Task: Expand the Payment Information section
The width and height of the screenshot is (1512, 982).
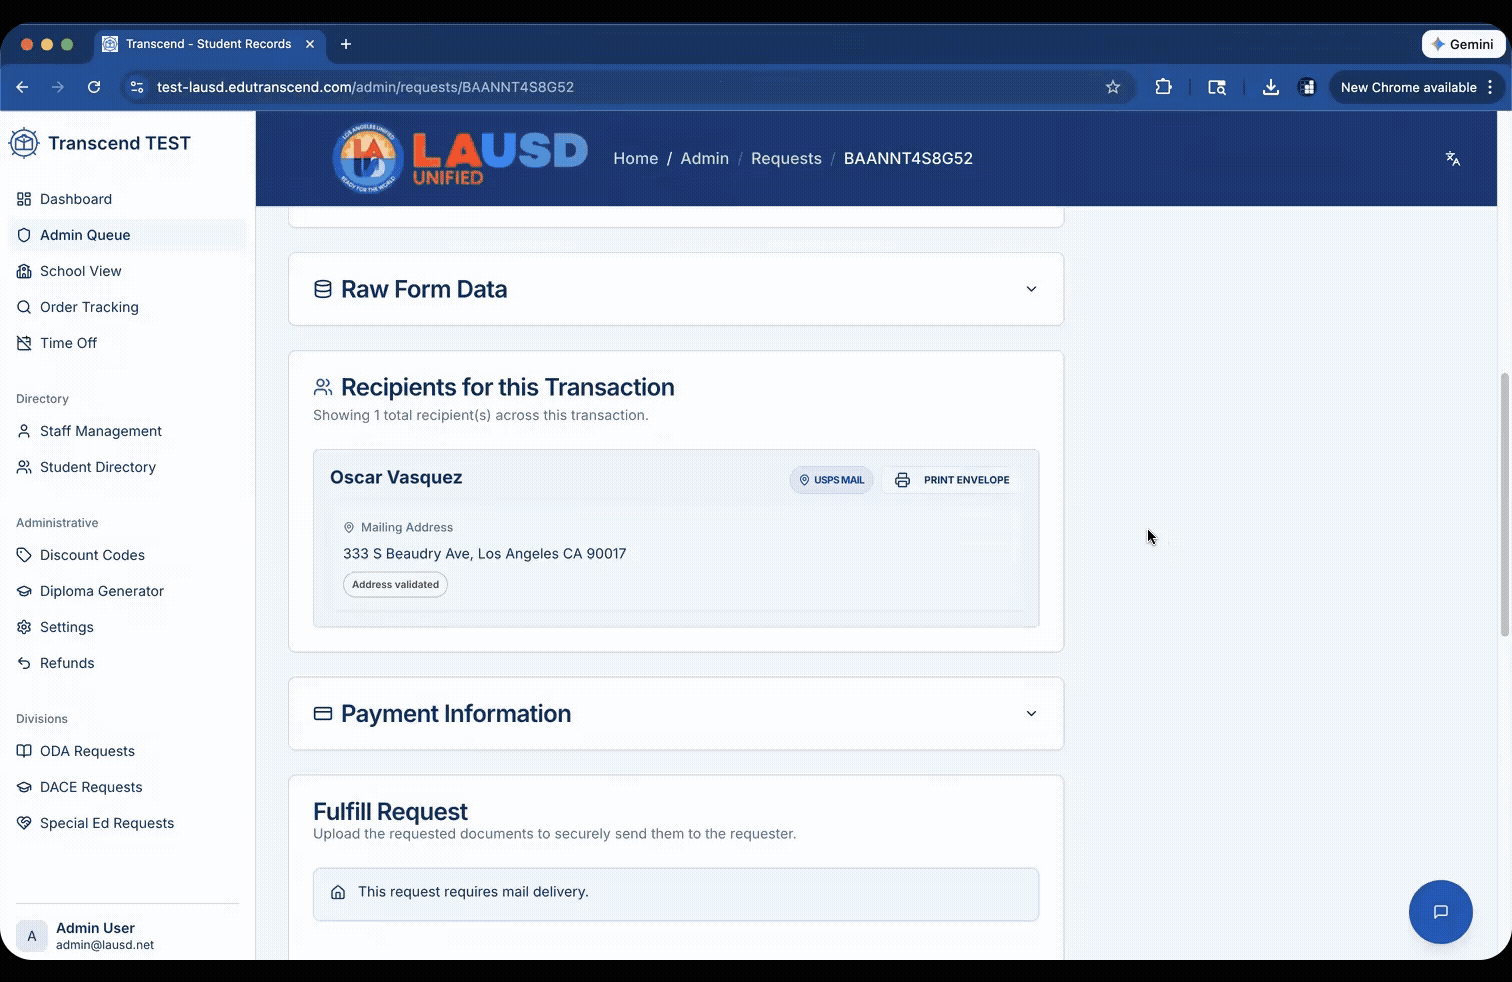Action: tap(676, 714)
